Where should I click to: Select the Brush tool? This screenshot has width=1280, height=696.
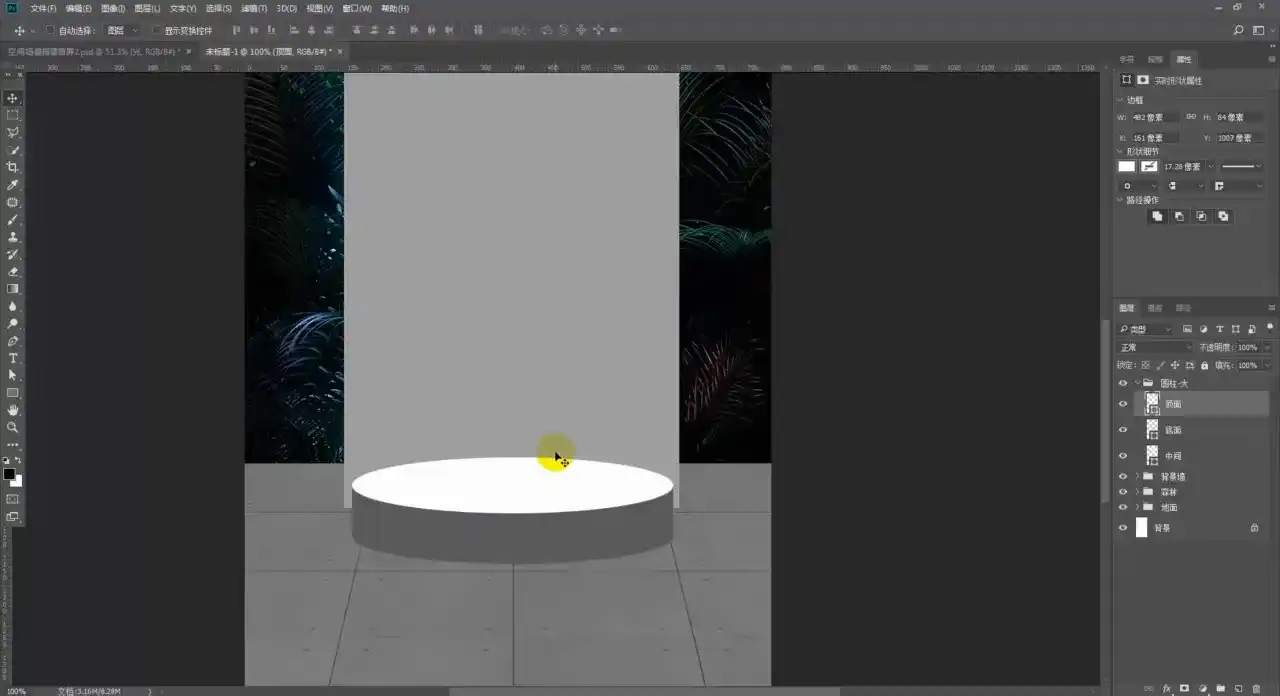pos(13,219)
